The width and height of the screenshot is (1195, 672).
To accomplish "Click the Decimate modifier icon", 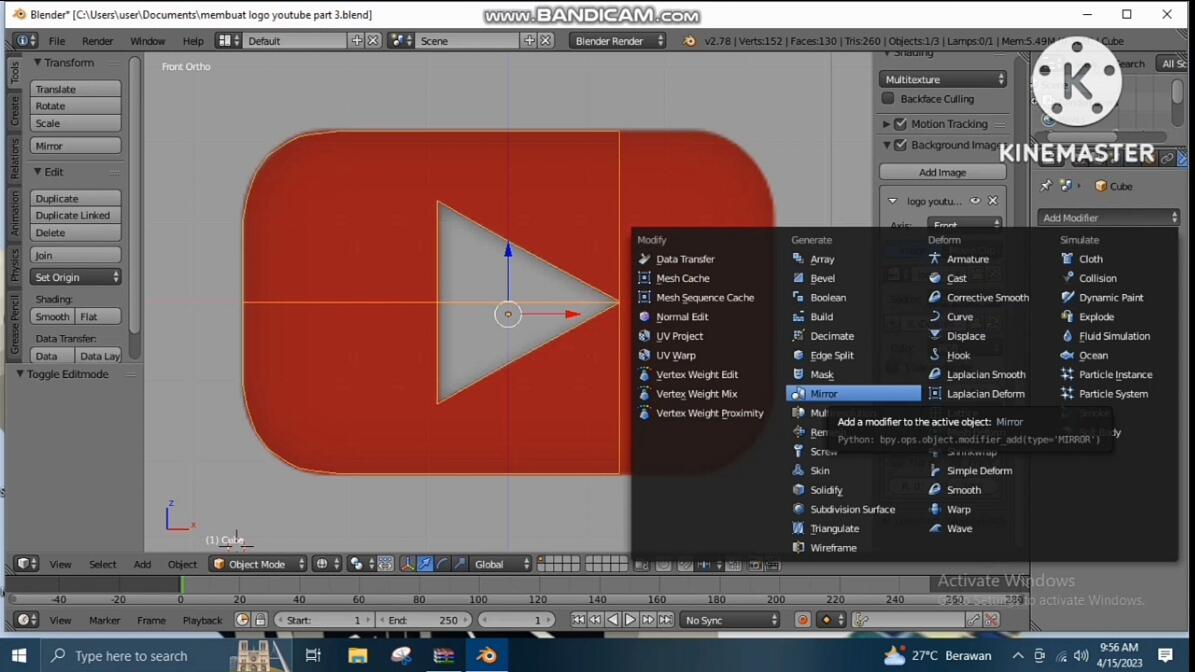I will tap(798, 335).
